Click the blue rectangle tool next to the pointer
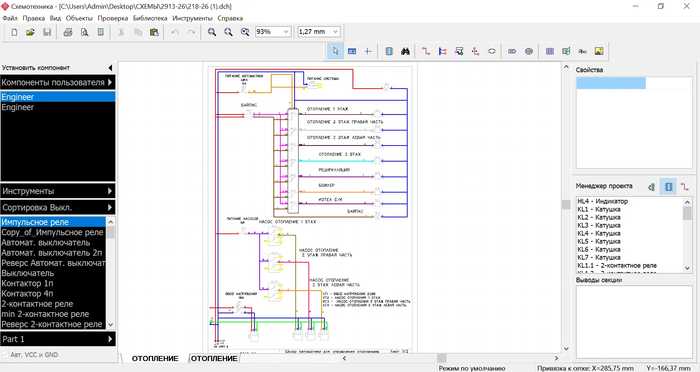 coord(352,51)
